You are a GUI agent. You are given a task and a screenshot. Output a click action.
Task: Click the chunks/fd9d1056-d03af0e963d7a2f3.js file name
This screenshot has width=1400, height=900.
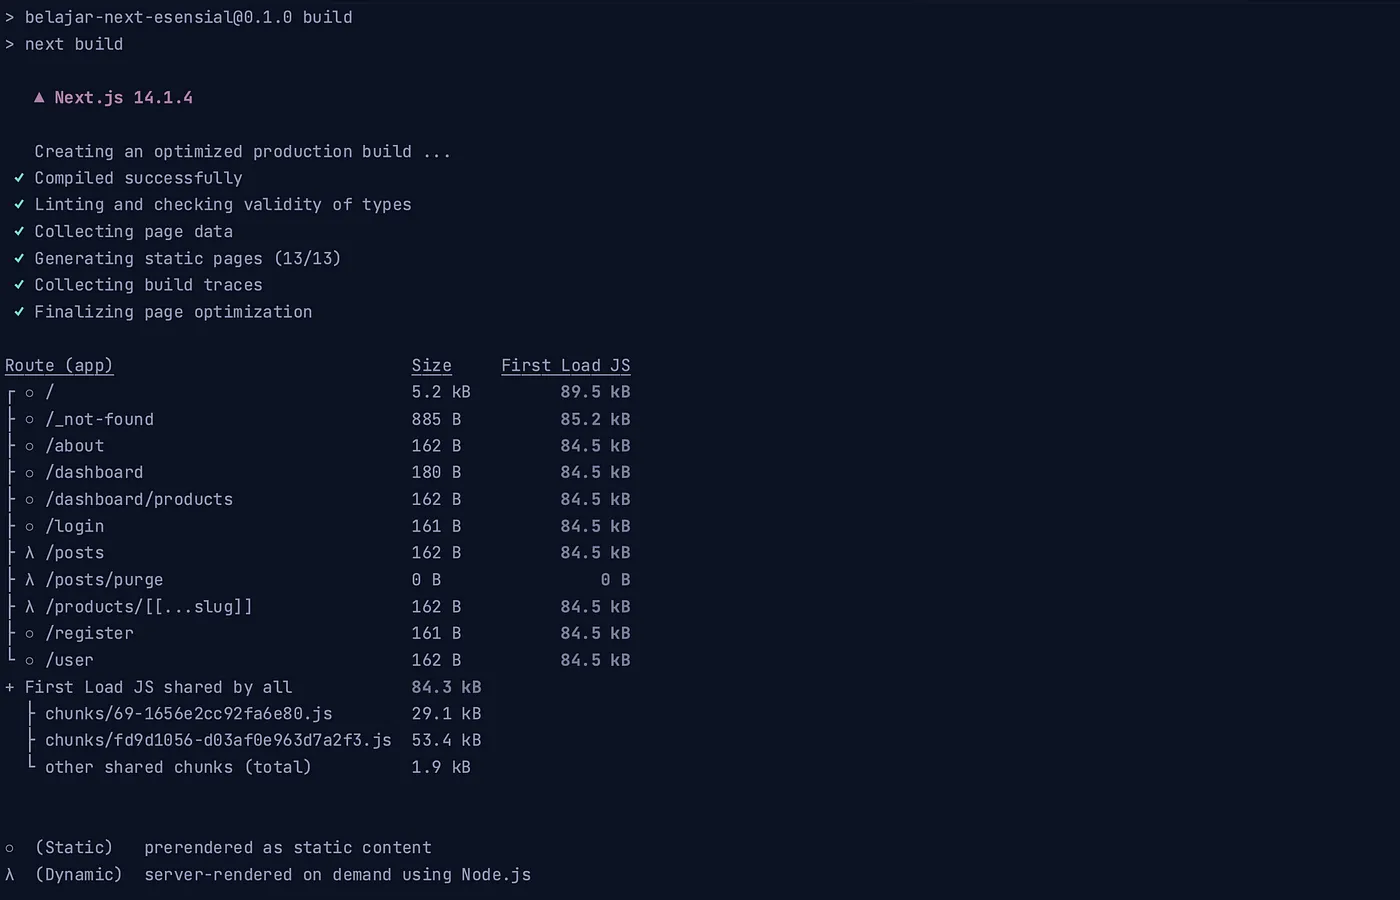point(218,741)
